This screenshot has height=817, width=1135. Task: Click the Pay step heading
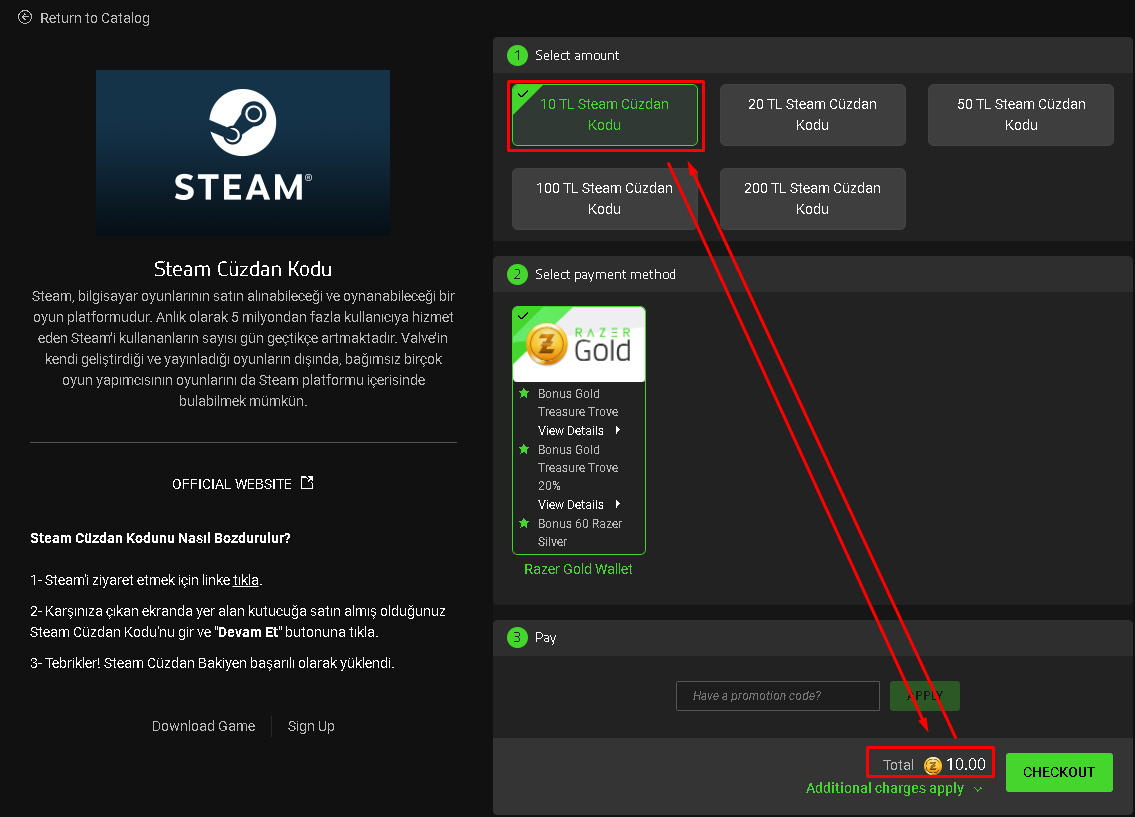546,638
